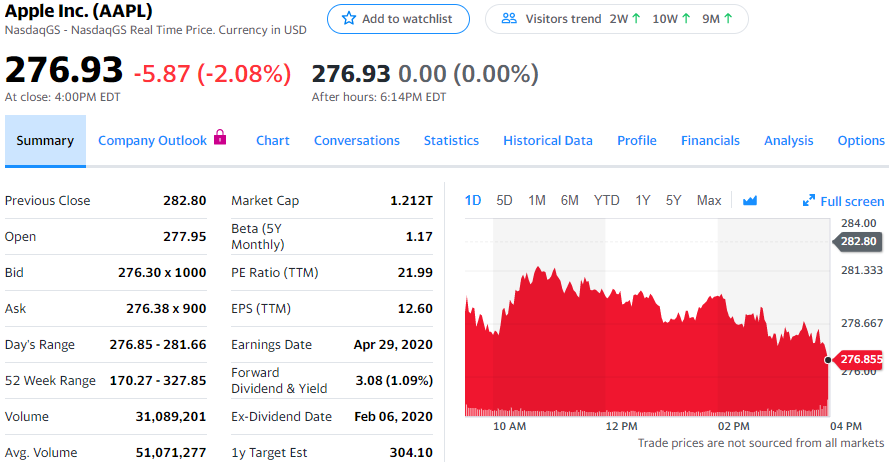Image resolution: width=889 pixels, height=462 pixels.
Task: Switch to the Chart tab
Action: pos(273,141)
